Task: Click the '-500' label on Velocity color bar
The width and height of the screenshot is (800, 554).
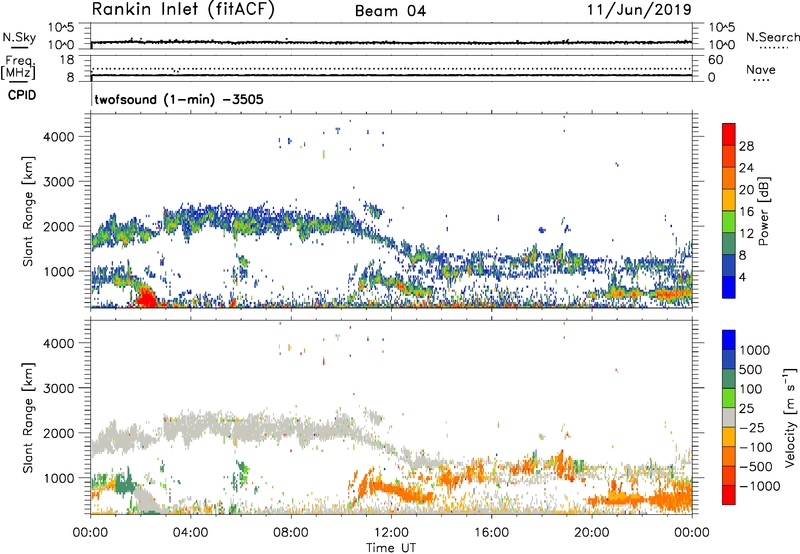Action: tap(756, 466)
